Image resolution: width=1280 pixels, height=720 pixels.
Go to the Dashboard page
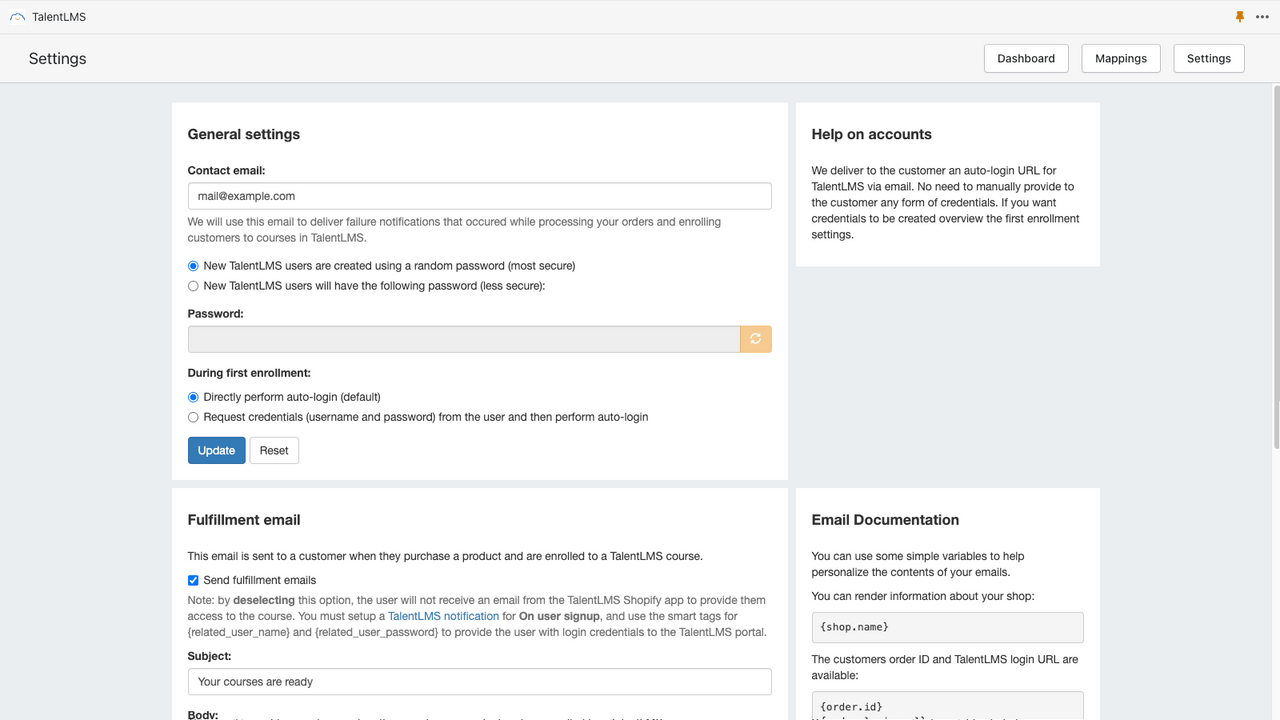(x=1026, y=58)
